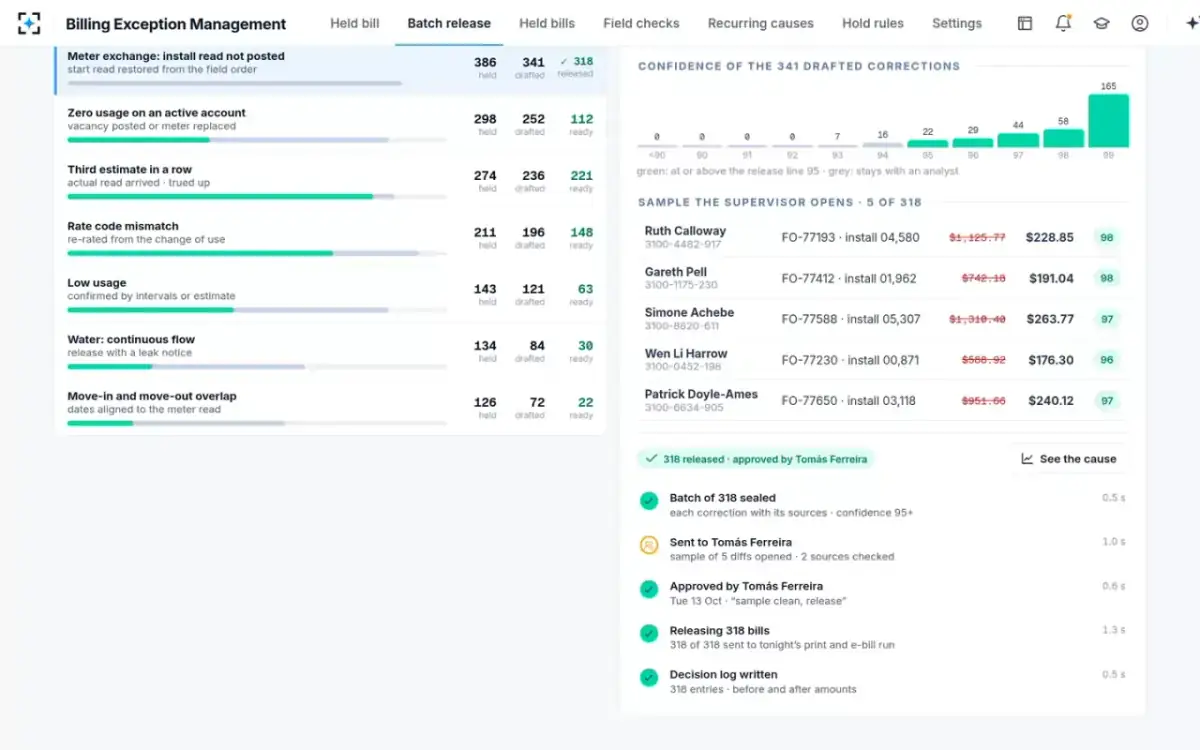
Task: Select the Meter exchange install read not posted row
Action: (330, 69)
